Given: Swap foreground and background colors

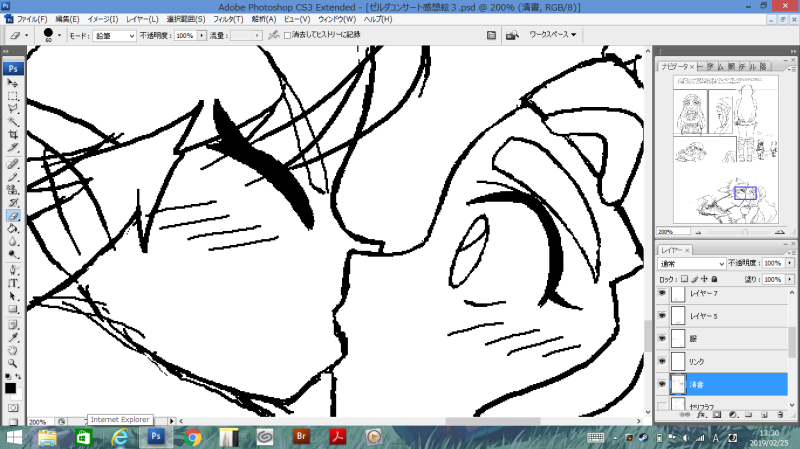Looking at the screenshot, I should 18,377.
